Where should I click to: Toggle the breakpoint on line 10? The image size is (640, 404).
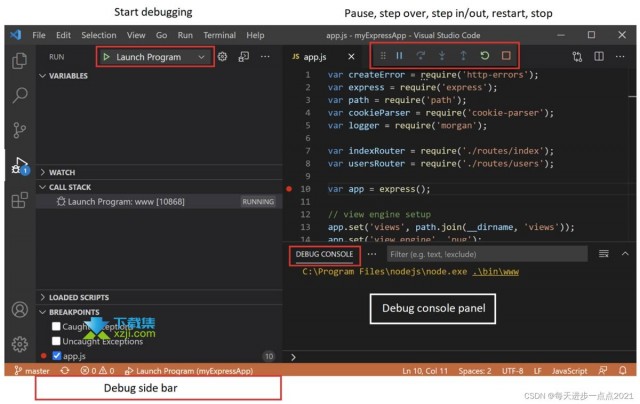click(289, 189)
